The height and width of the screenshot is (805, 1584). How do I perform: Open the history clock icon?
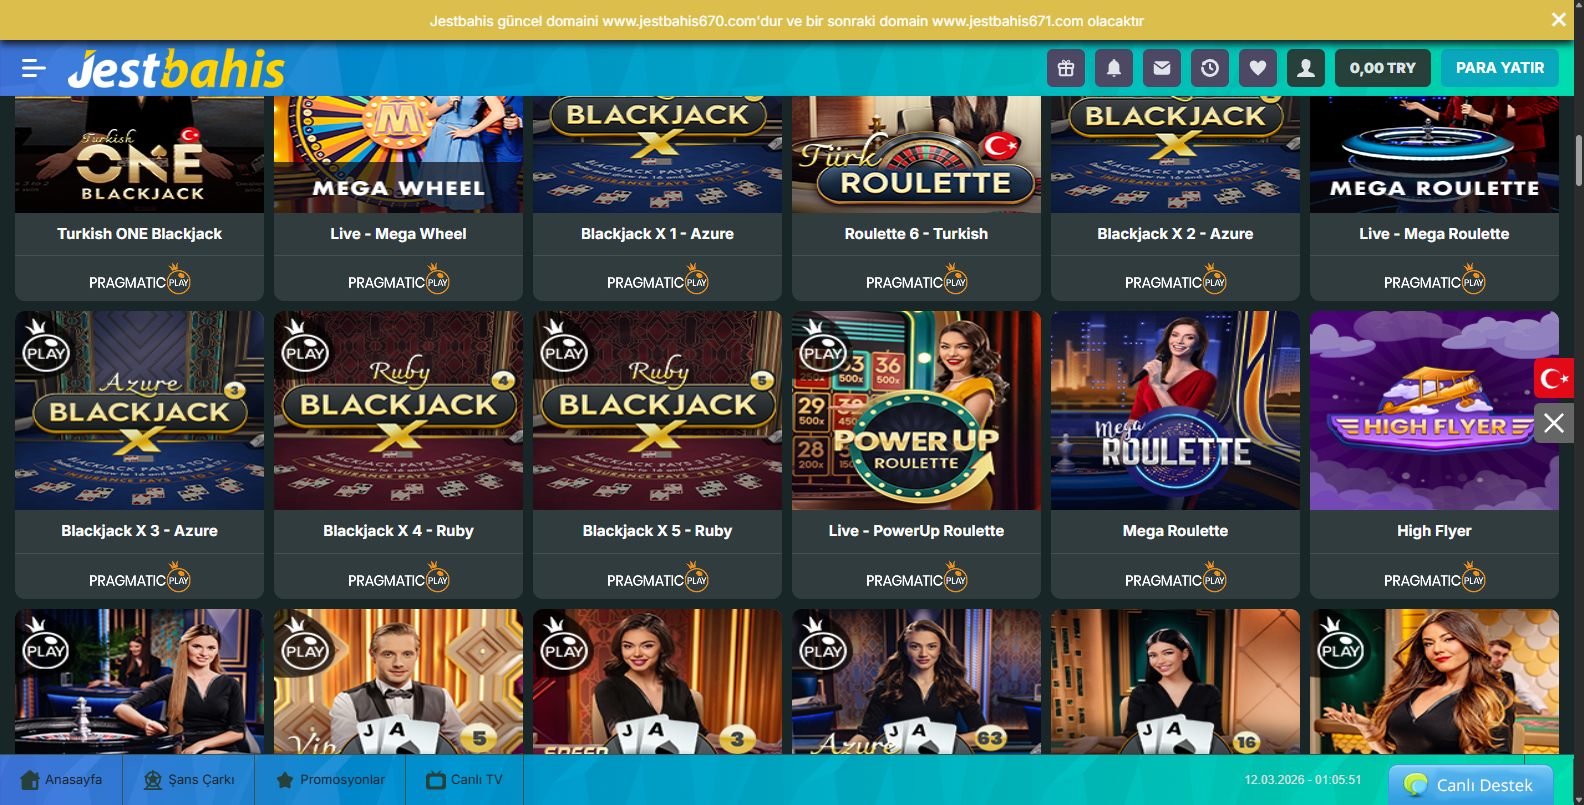pyautogui.click(x=1210, y=68)
